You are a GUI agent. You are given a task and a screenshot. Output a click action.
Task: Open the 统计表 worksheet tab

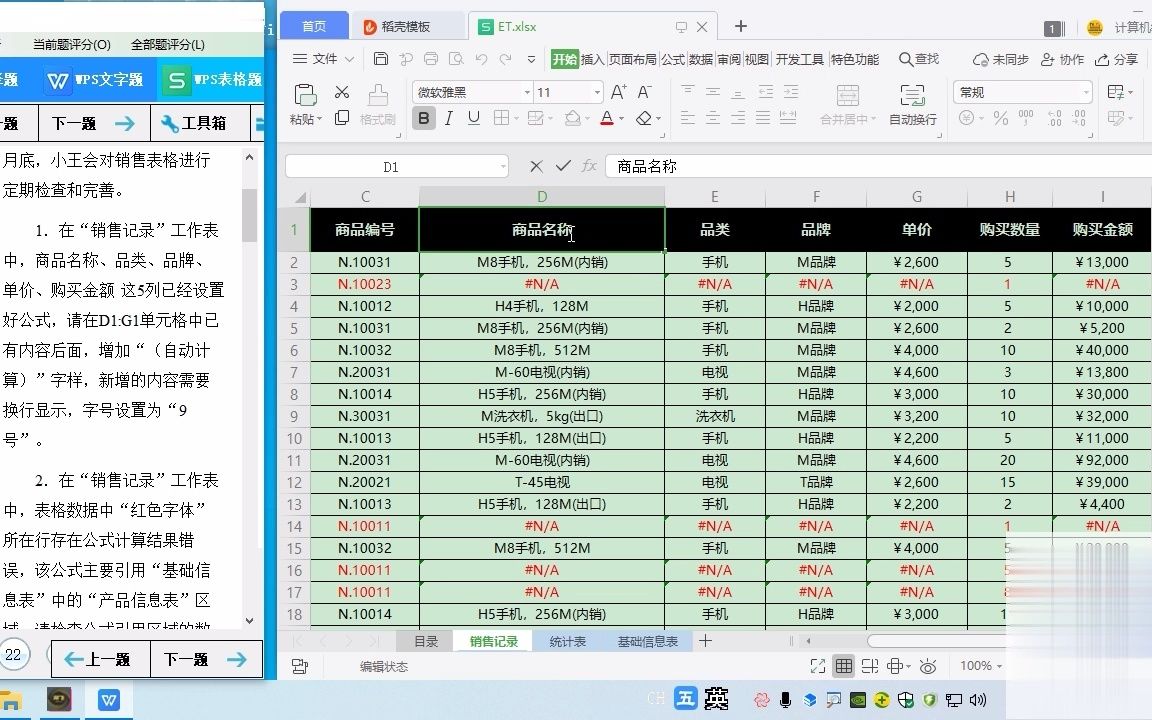567,641
